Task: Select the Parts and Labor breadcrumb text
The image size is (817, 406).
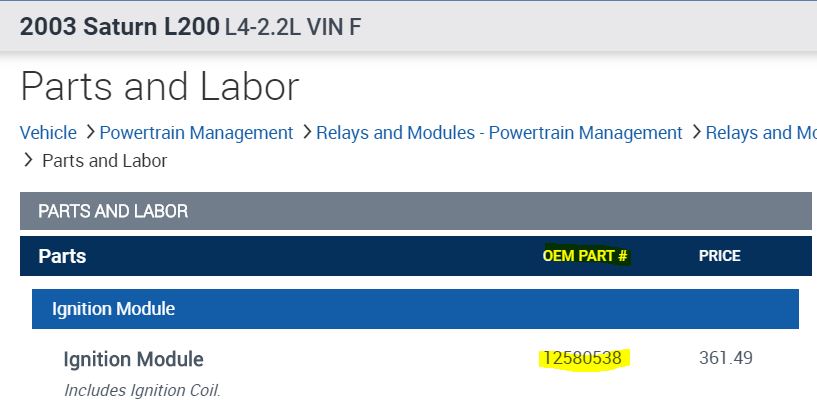Action: point(104,160)
